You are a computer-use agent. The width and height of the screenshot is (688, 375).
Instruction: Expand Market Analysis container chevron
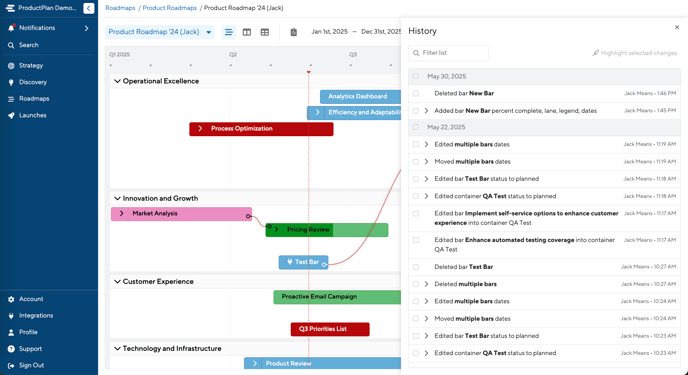pos(122,214)
